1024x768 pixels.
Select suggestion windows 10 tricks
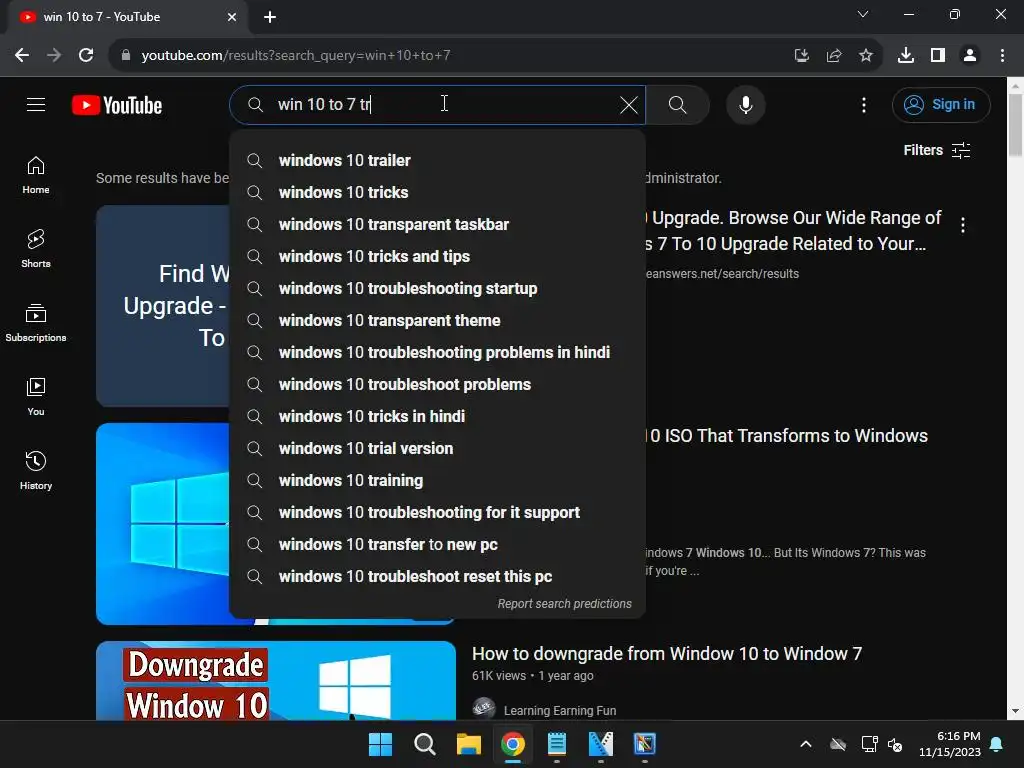point(438,192)
